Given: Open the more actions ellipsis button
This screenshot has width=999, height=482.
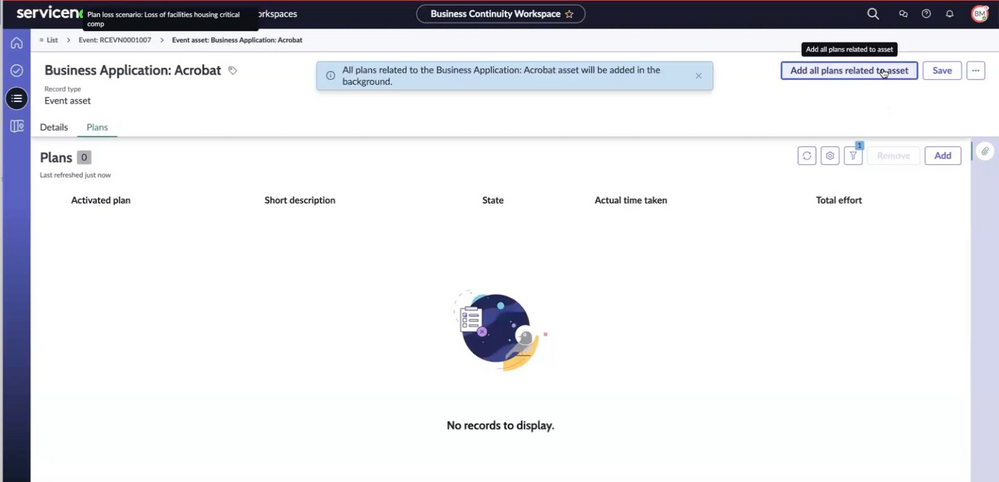Looking at the screenshot, I should coord(975,71).
